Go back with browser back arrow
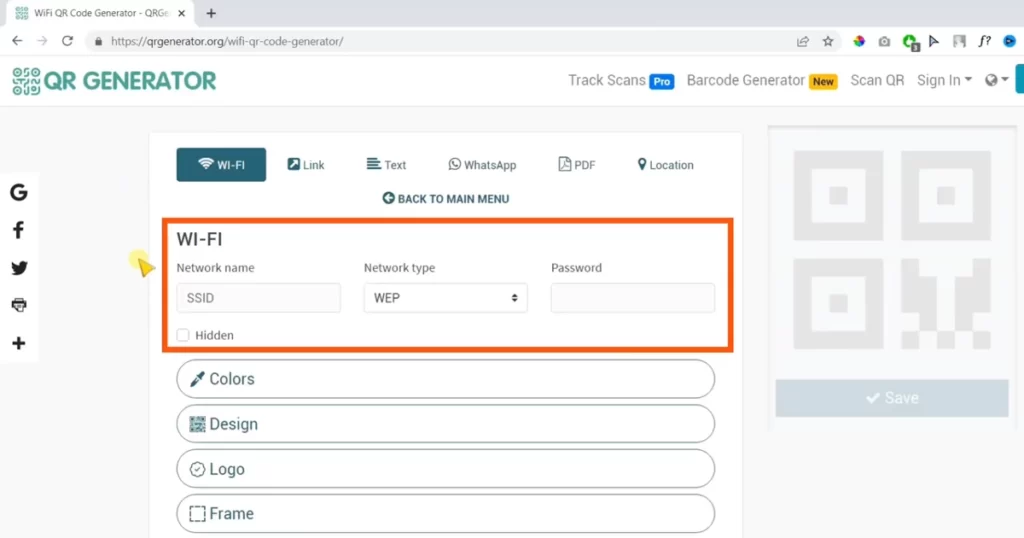Screen dimensions: 1024x538 17,40
